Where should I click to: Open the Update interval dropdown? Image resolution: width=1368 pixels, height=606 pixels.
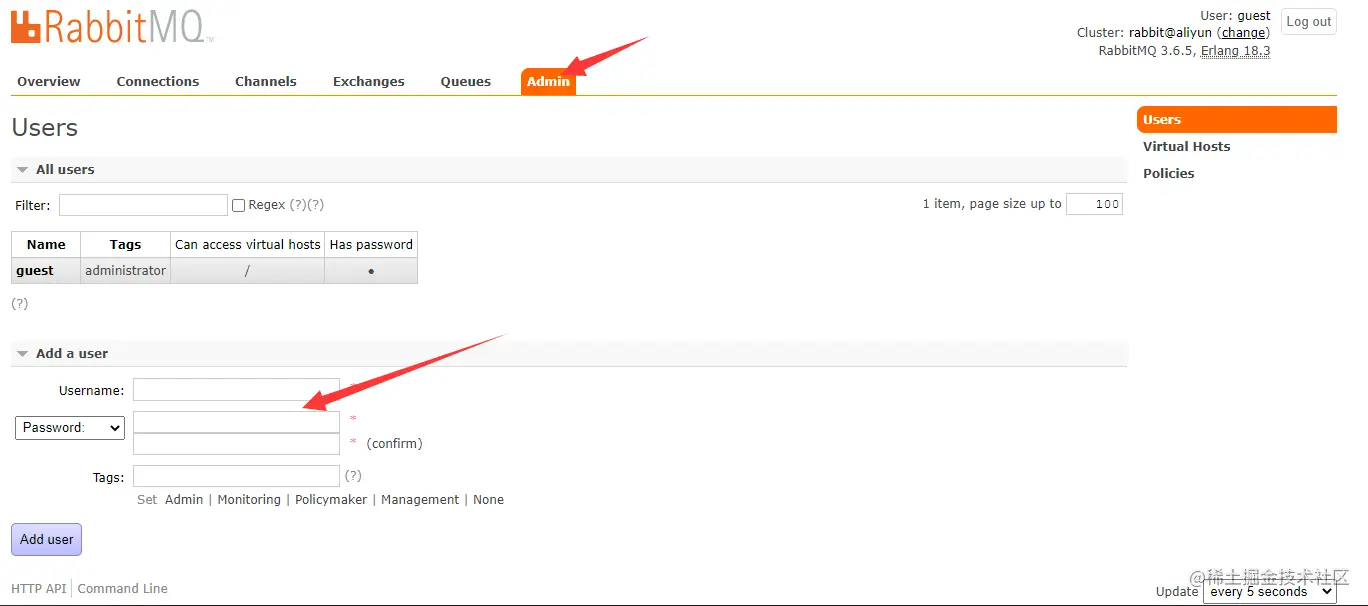[1270, 592]
